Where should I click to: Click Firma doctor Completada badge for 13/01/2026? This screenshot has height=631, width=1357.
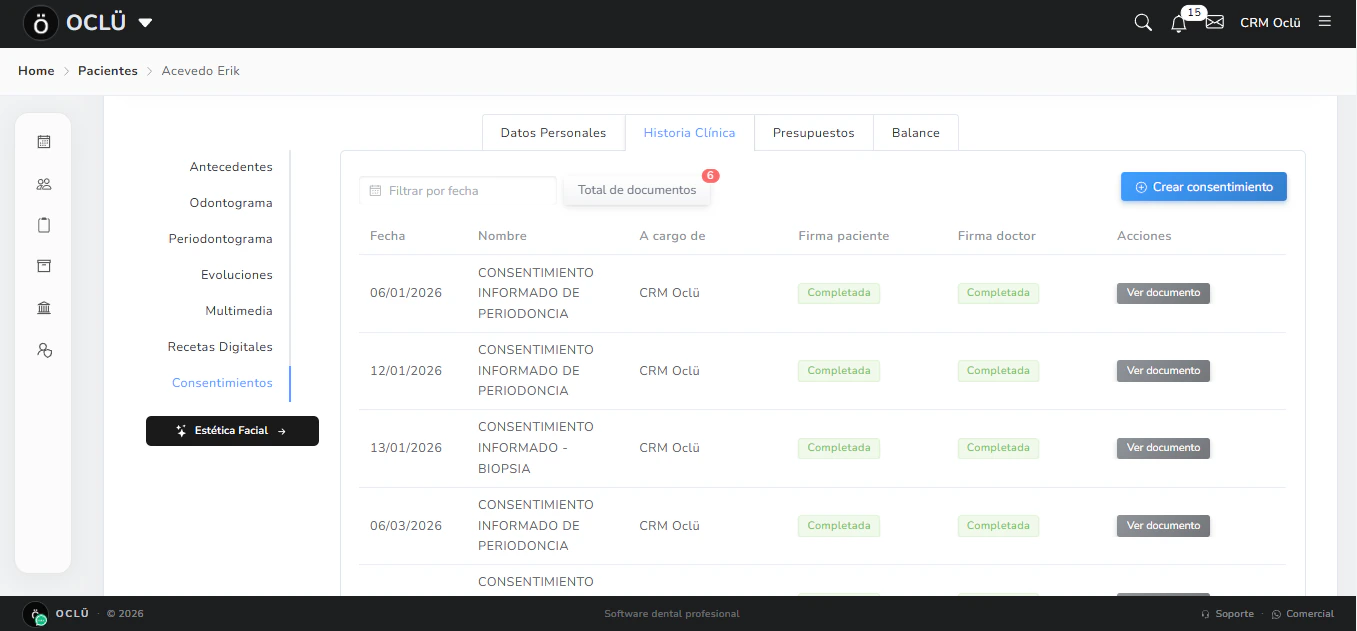pos(998,448)
